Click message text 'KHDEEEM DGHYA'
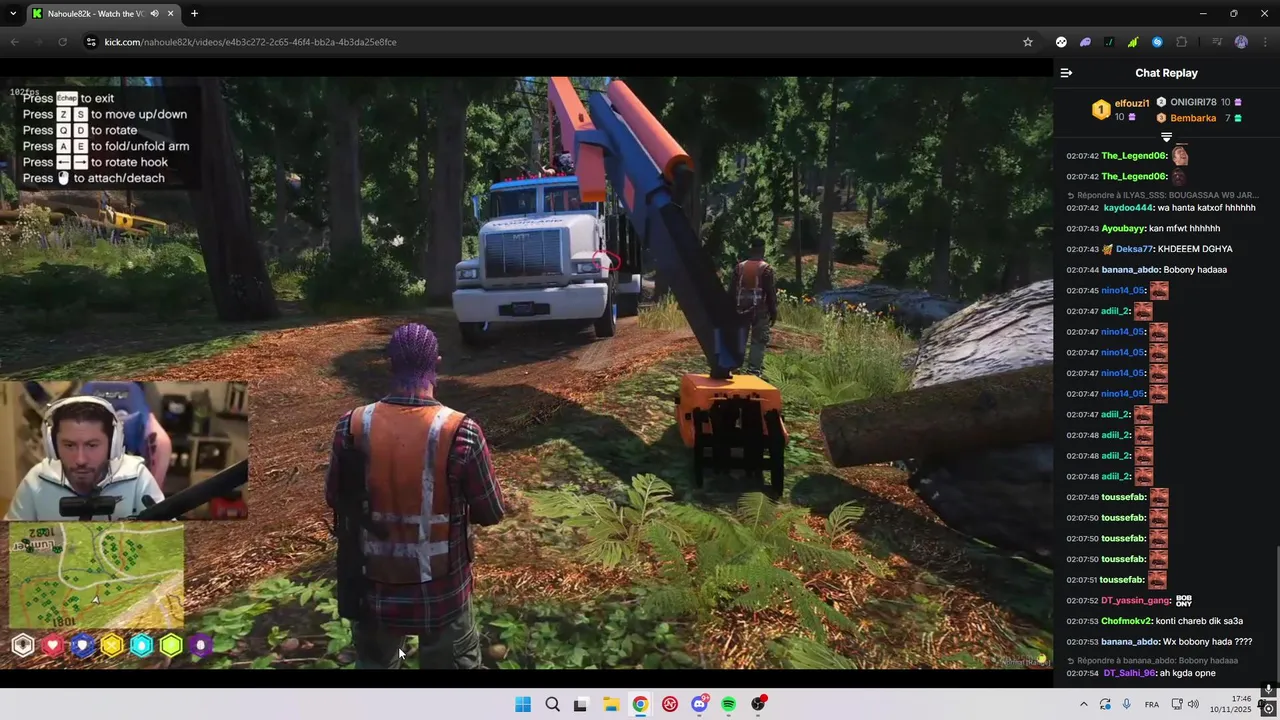This screenshot has width=1280, height=720. click(1195, 249)
